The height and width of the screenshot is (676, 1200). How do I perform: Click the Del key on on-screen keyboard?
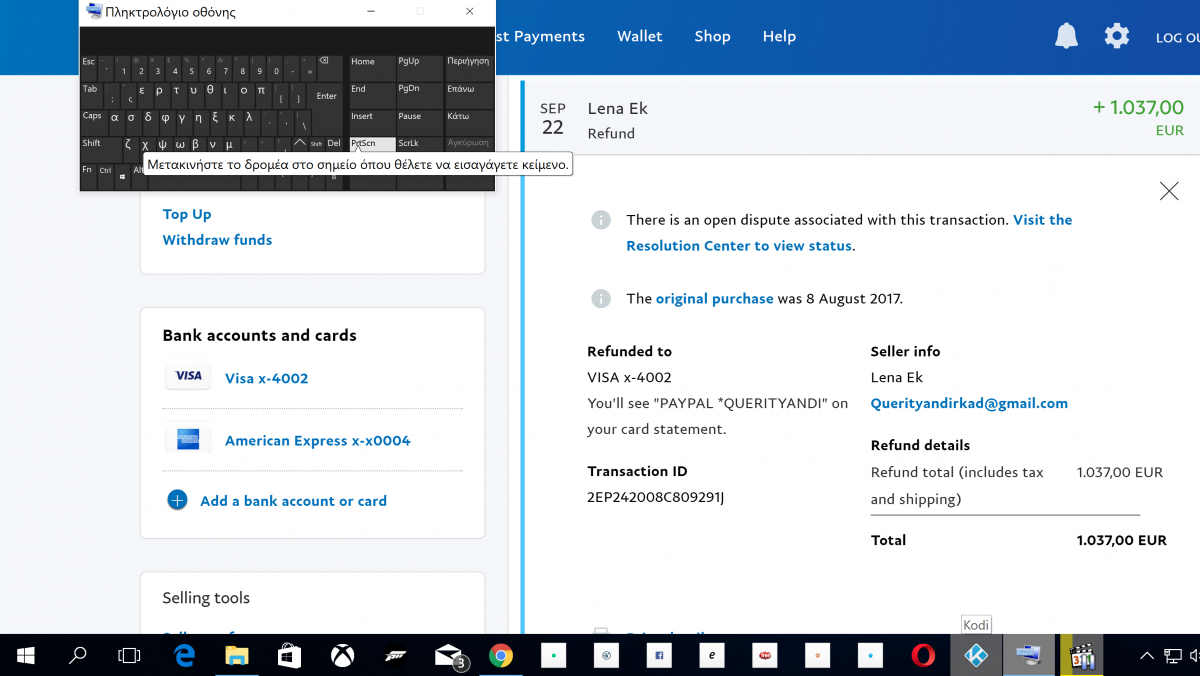(x=334, y=144)
